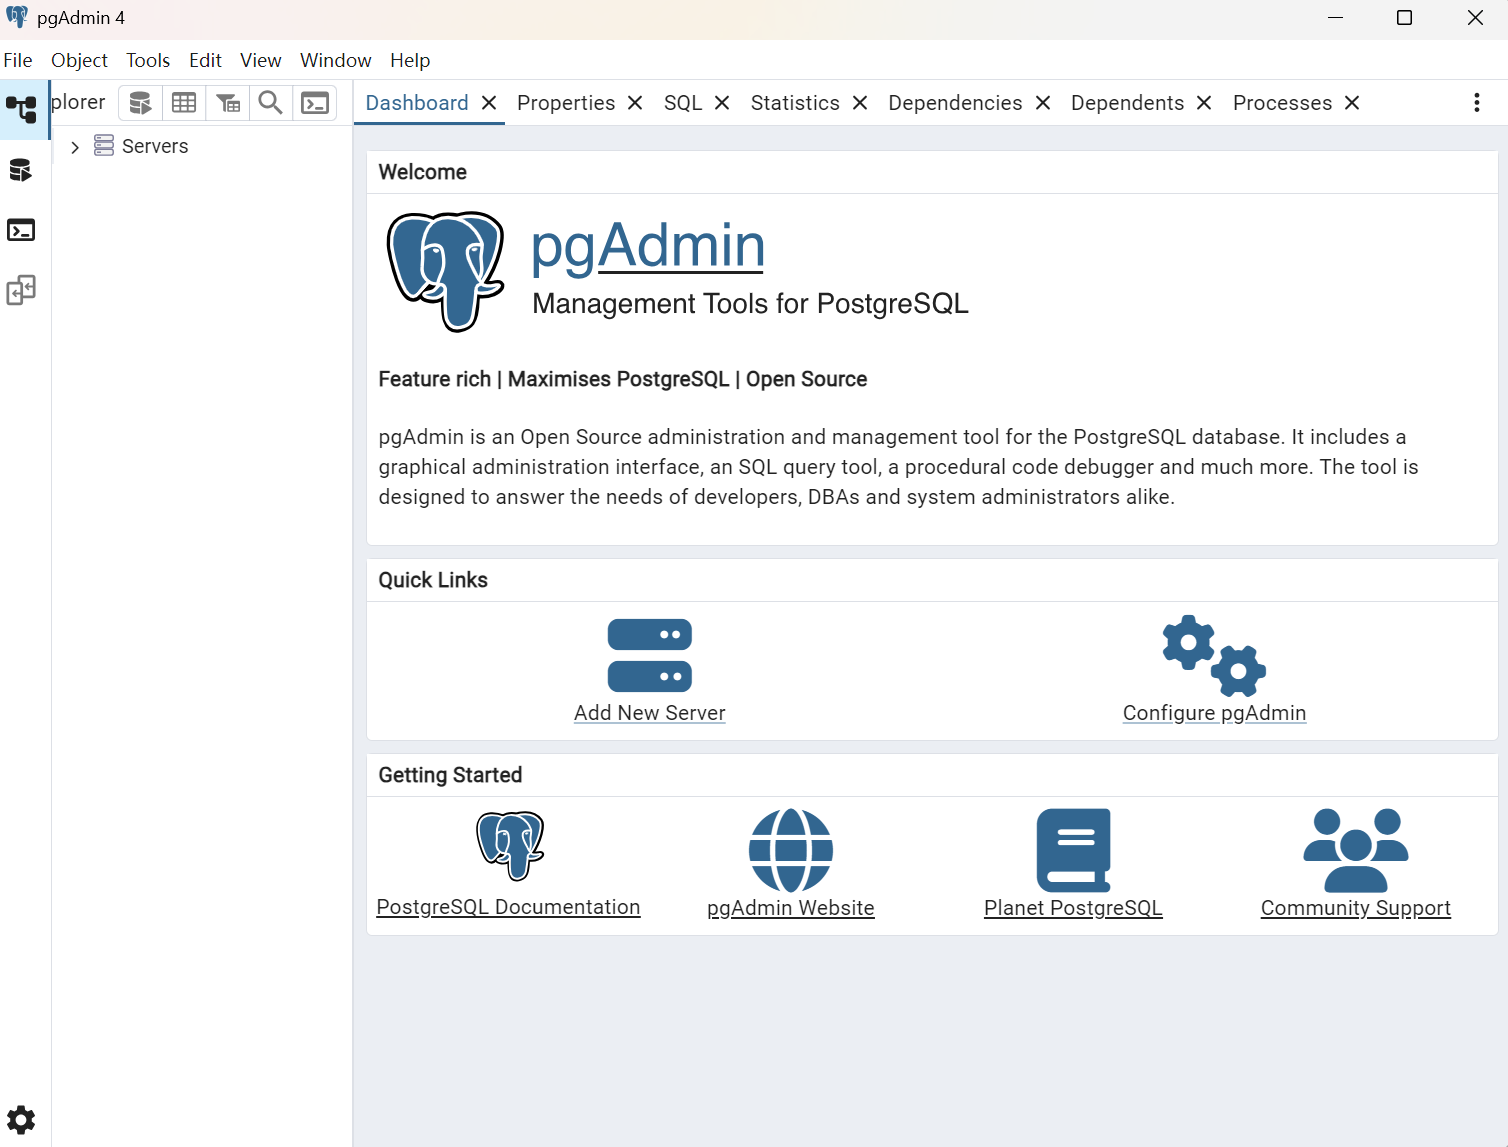This screenshot has height=1147, width=1508.
Task: Open the Object Explorer sidebar icon
Action: tap(21, 109)
